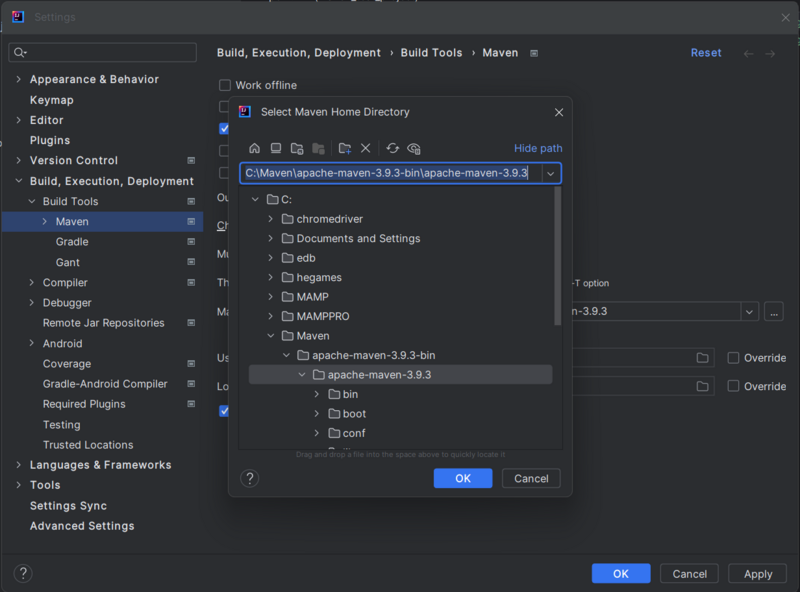Click the file tree vertical scrollbar
800x592 pixels.
coord(558,256)
